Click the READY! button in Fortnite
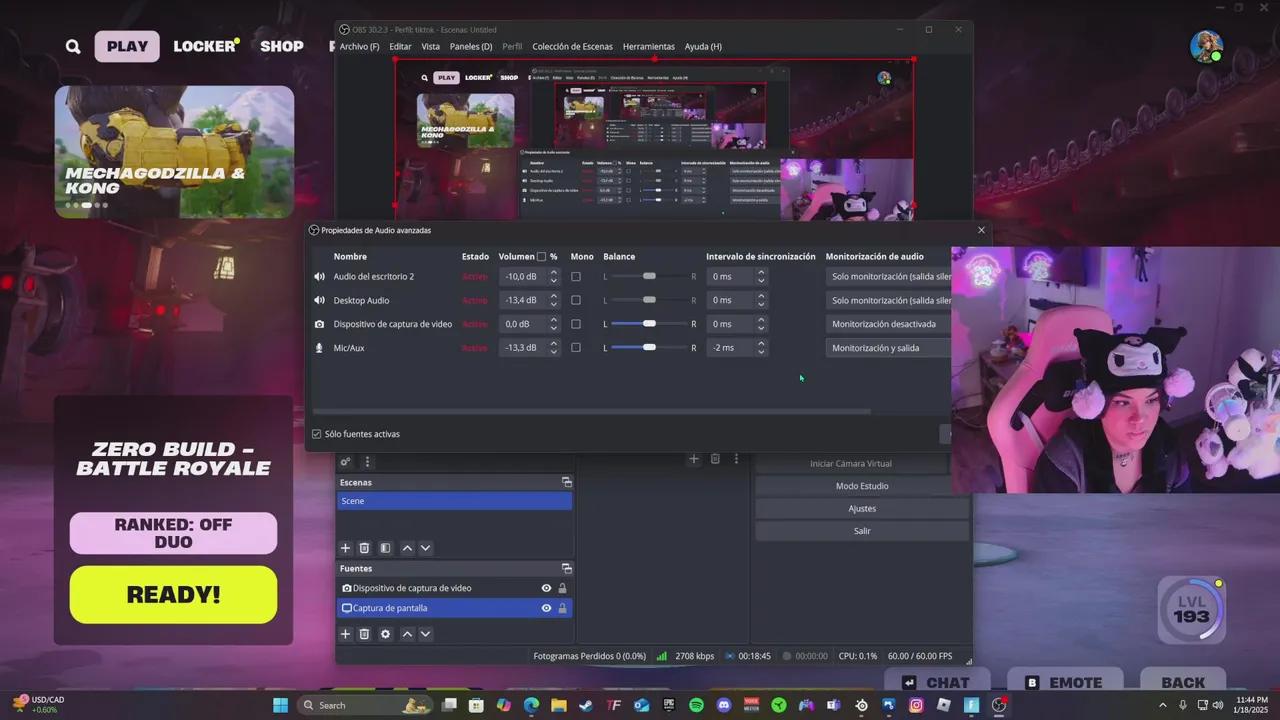The image size is (1280, 720). click(x=173, y=595)
